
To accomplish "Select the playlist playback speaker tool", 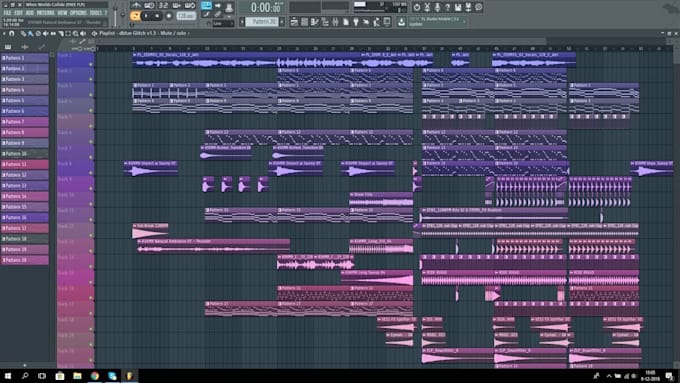I will point(83,33).
